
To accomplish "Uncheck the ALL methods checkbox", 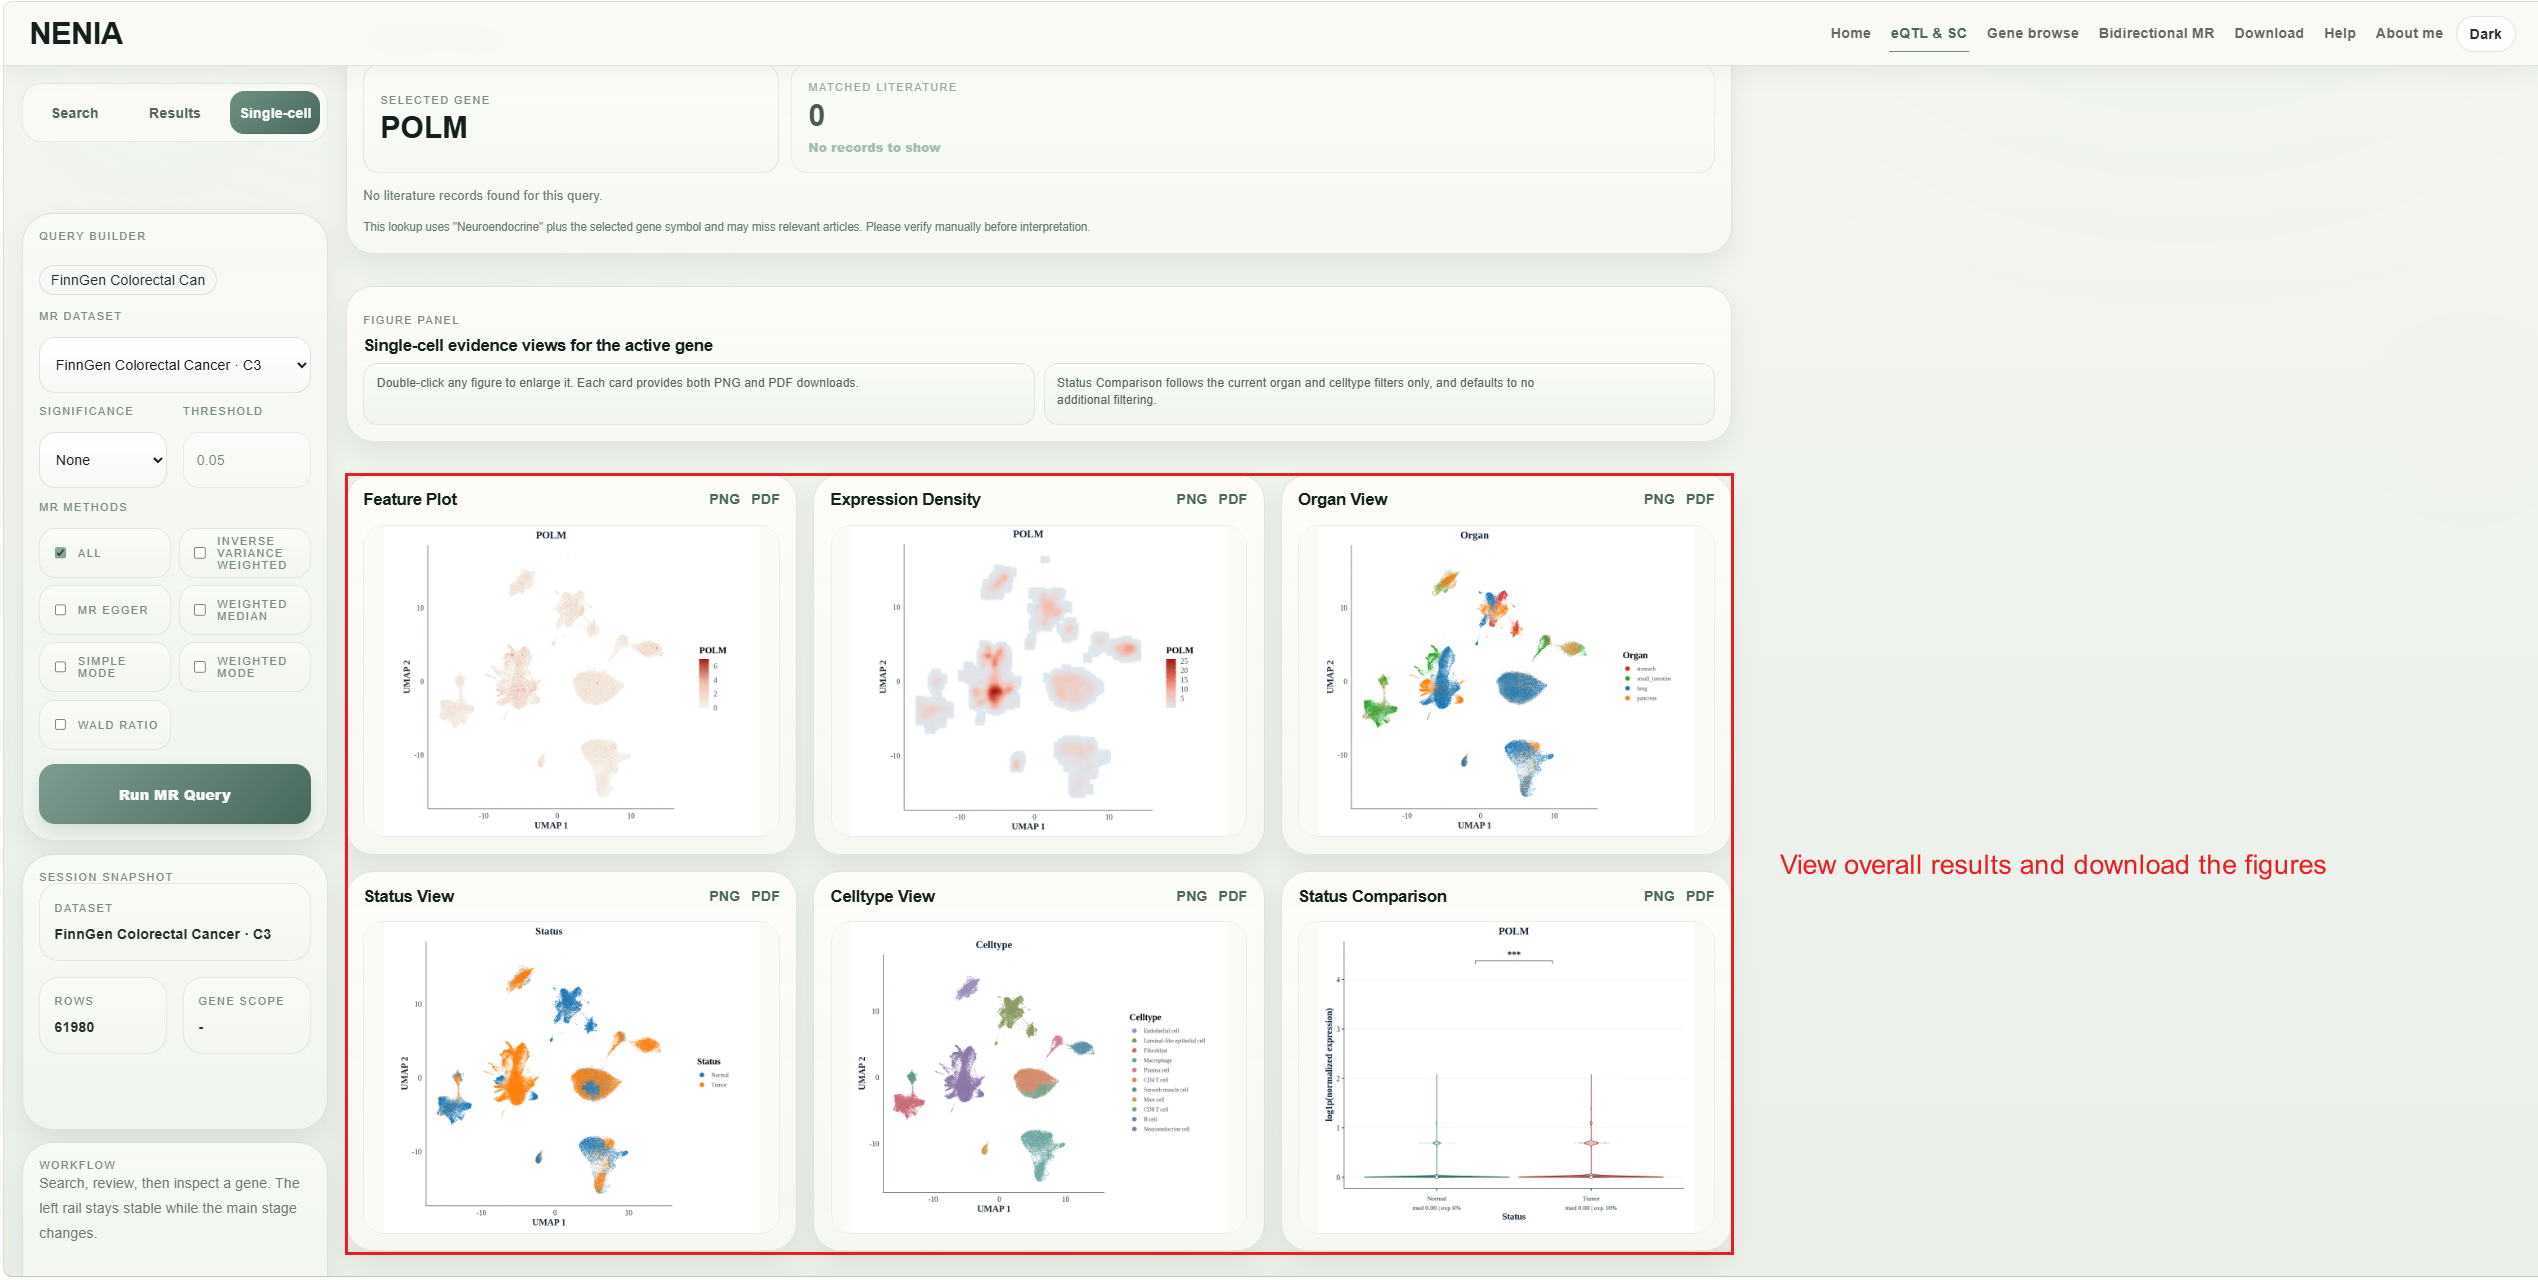I will pos(61,553).
